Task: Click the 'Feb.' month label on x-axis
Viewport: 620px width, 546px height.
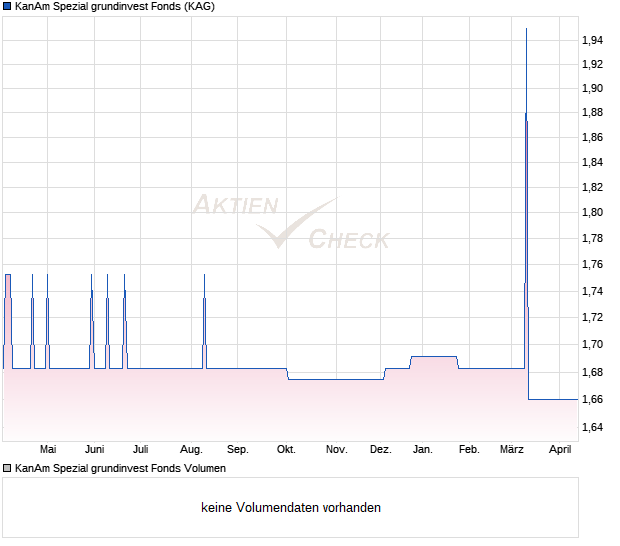Action: coord(468,449)
